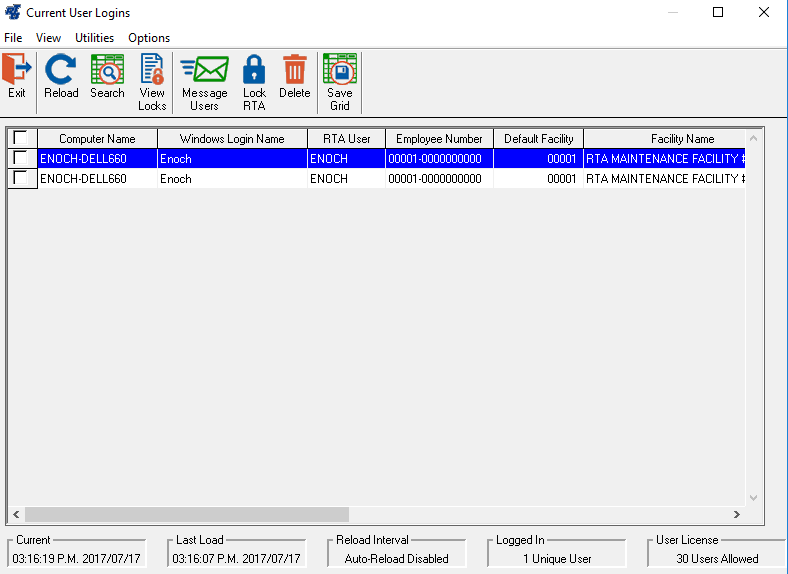This screenshot has height=574, width=788.
Task: Click the horizontal scrollbar left arrow
Action: pos(16,514)
